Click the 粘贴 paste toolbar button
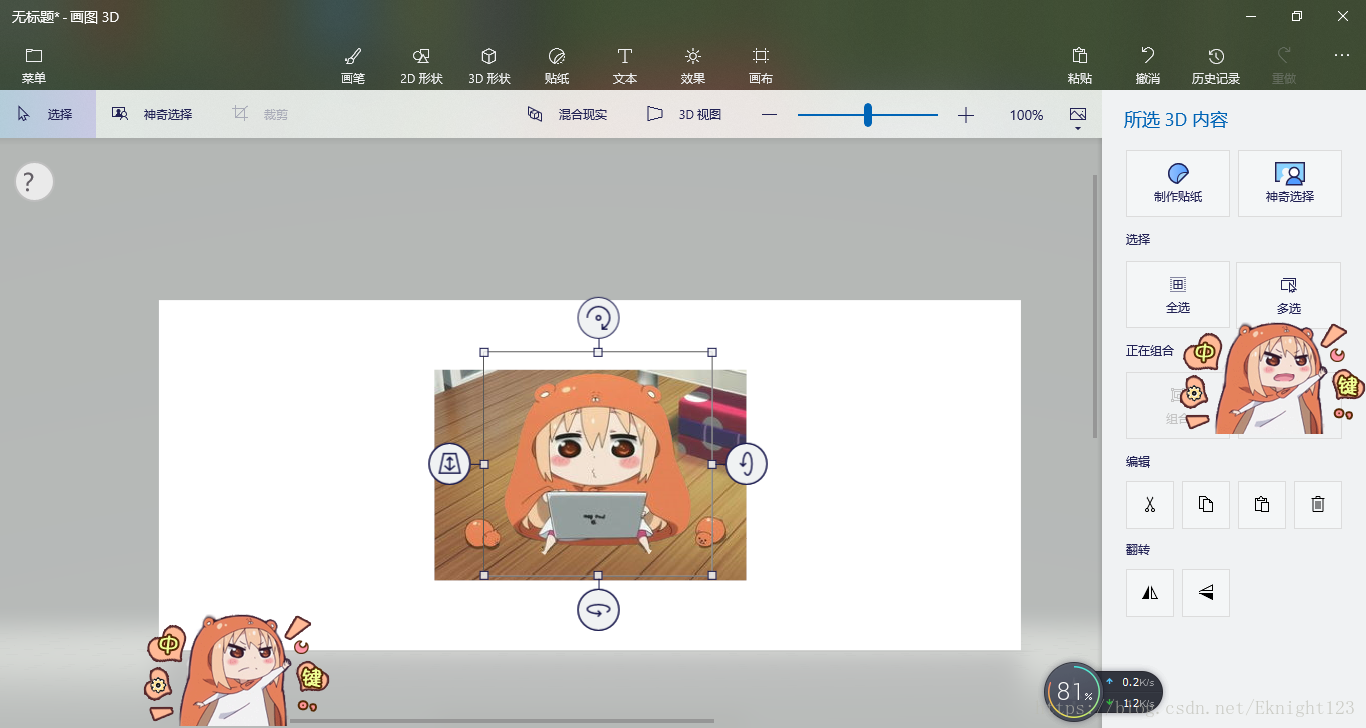 pos(1080,65)
